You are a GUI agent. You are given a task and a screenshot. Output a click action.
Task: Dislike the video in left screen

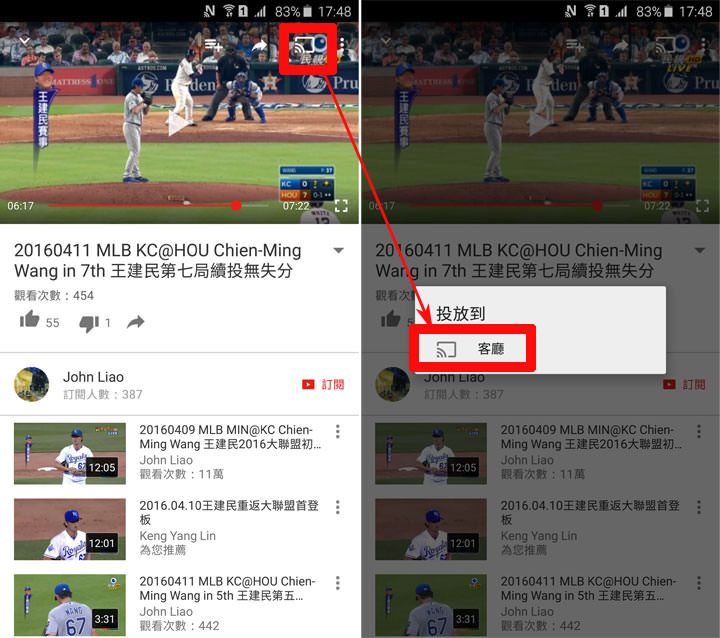[89, 323]
